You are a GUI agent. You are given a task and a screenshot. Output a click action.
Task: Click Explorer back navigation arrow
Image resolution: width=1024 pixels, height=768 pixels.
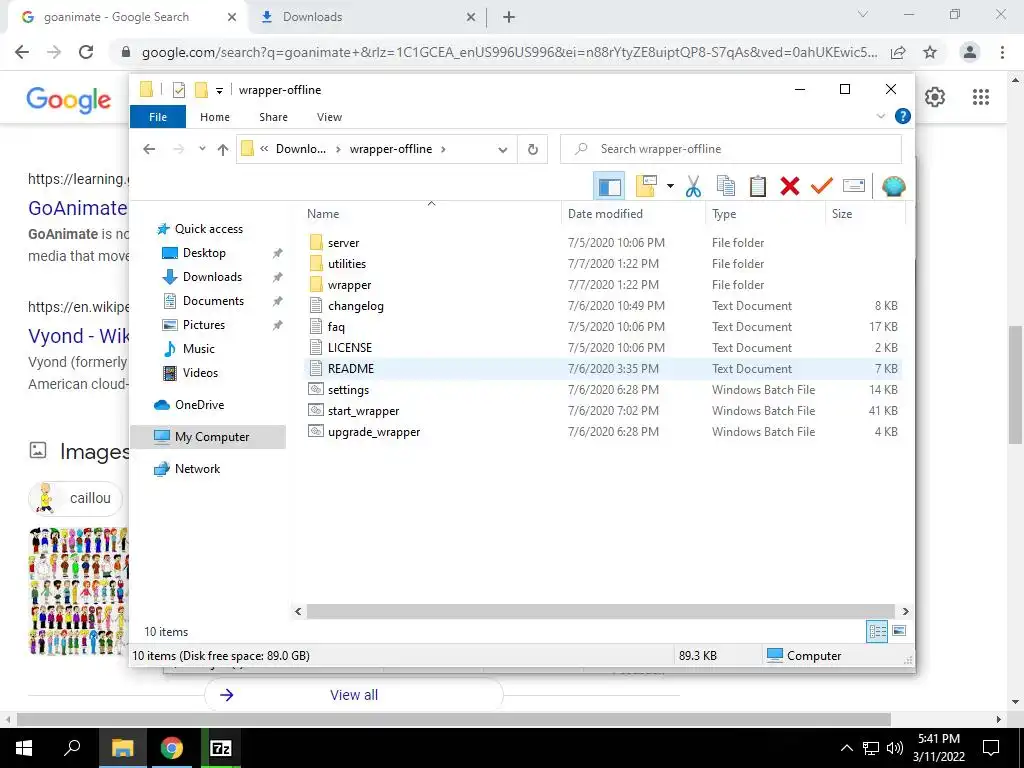149,150
